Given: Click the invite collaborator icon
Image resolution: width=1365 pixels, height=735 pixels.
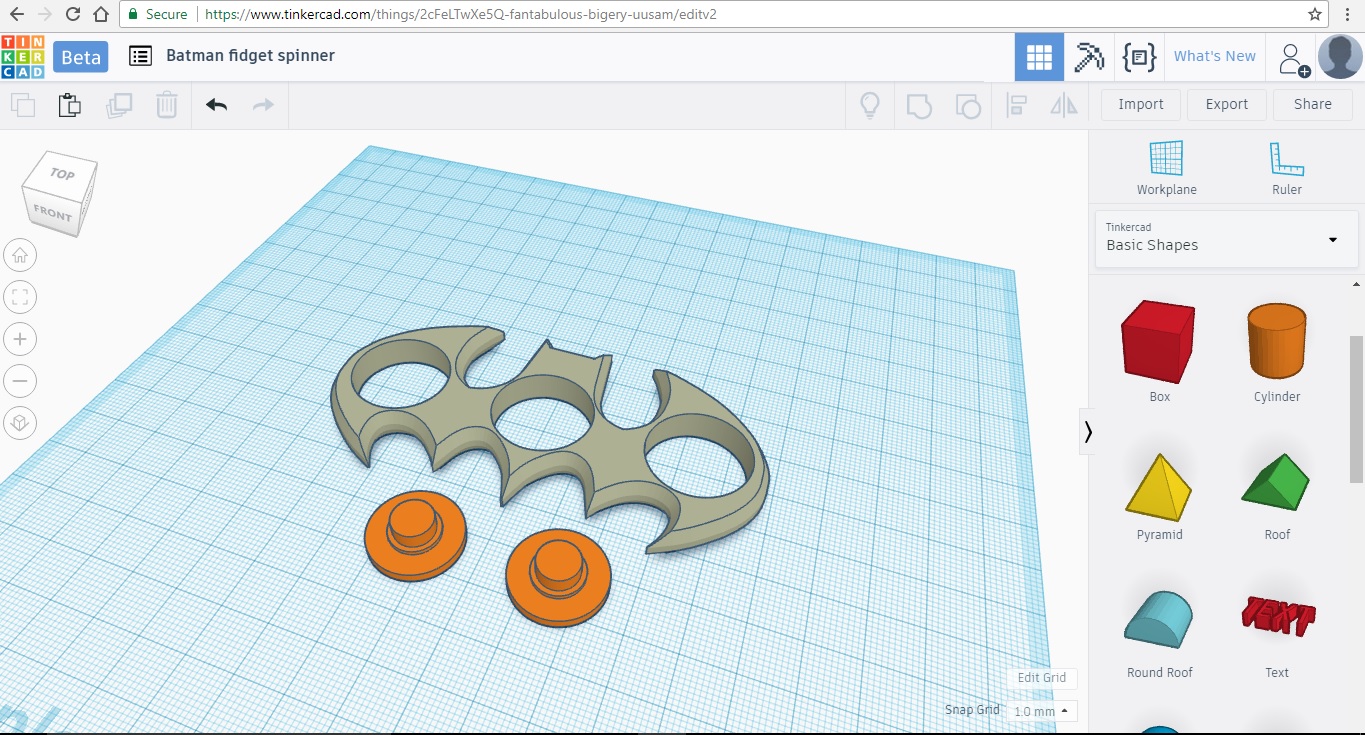Looking at the screenshot, I should tap(1293, 59).
